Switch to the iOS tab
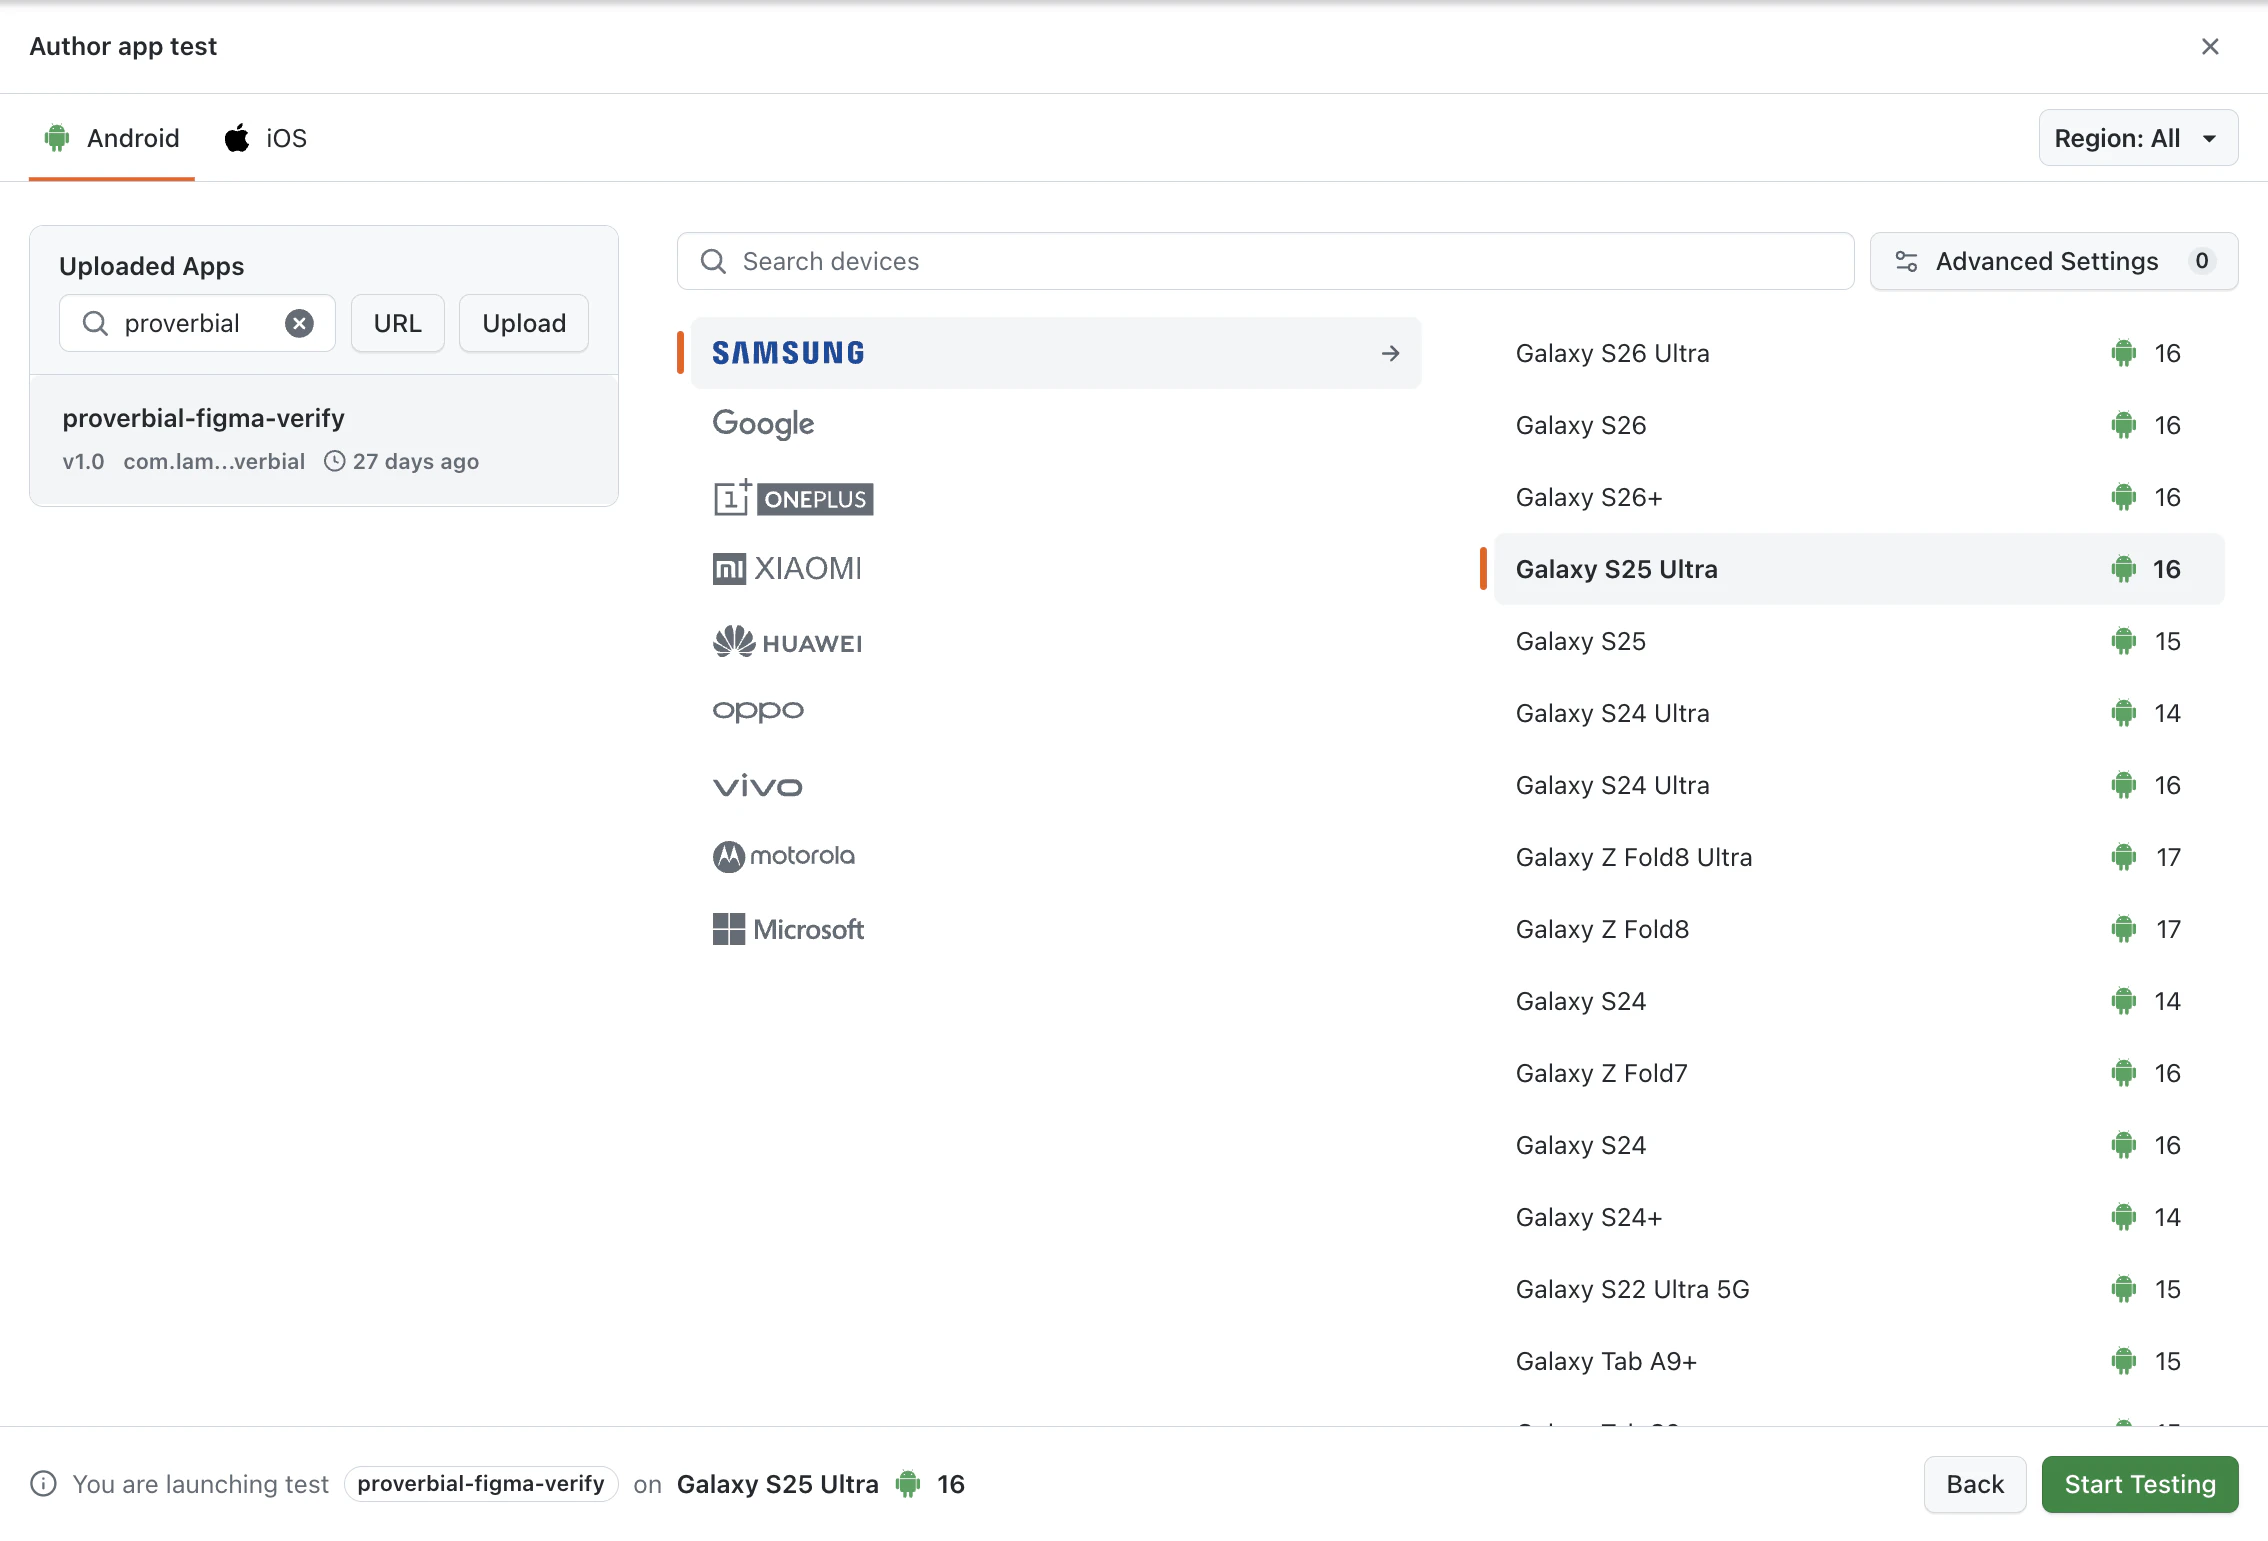The height and width of the screenshot is (1541, 2268). pyautogui.click(x=266, y=138)
